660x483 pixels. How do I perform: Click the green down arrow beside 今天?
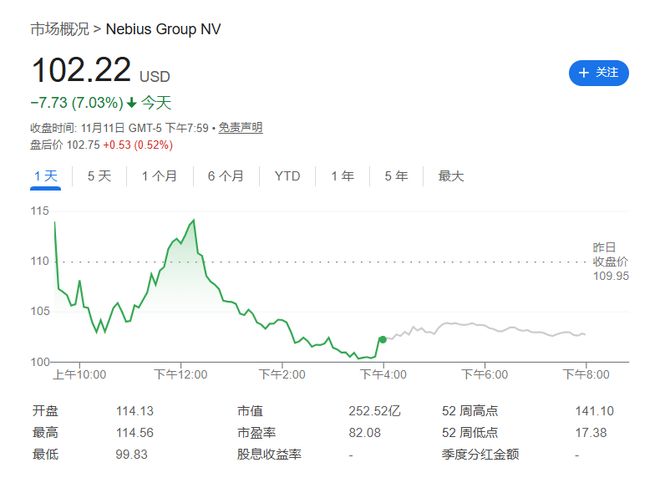[131, 103]
